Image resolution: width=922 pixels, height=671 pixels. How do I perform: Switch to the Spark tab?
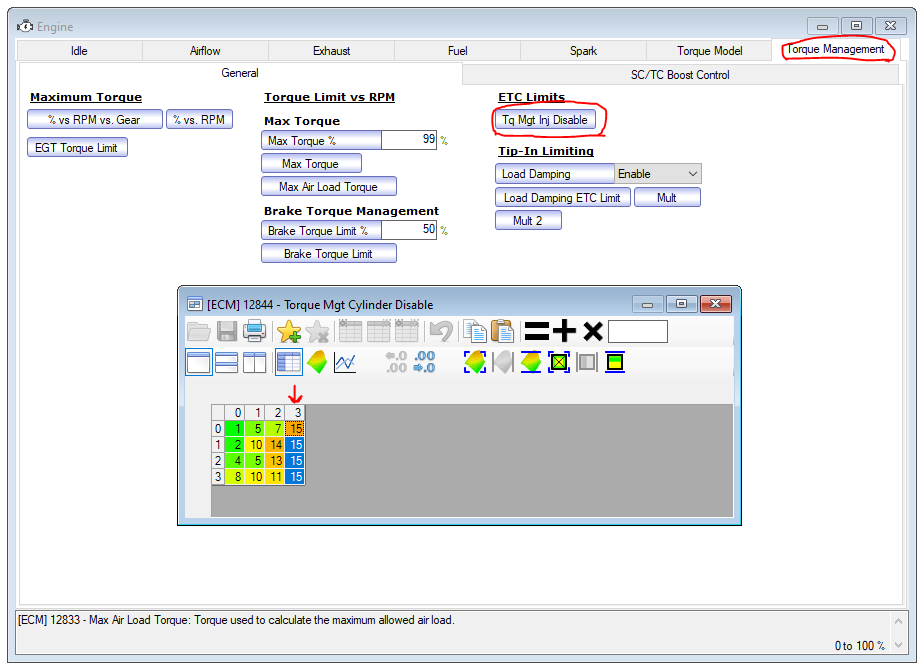583,51
